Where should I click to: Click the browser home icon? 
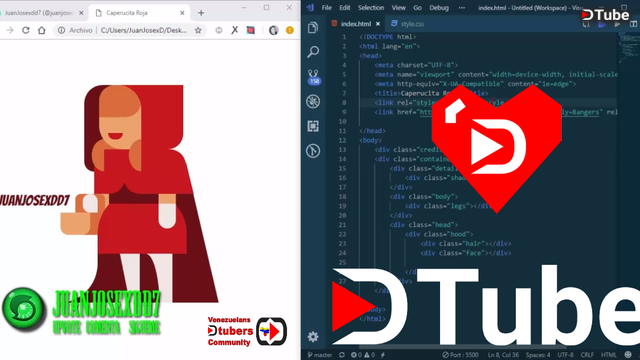point(42,30)
